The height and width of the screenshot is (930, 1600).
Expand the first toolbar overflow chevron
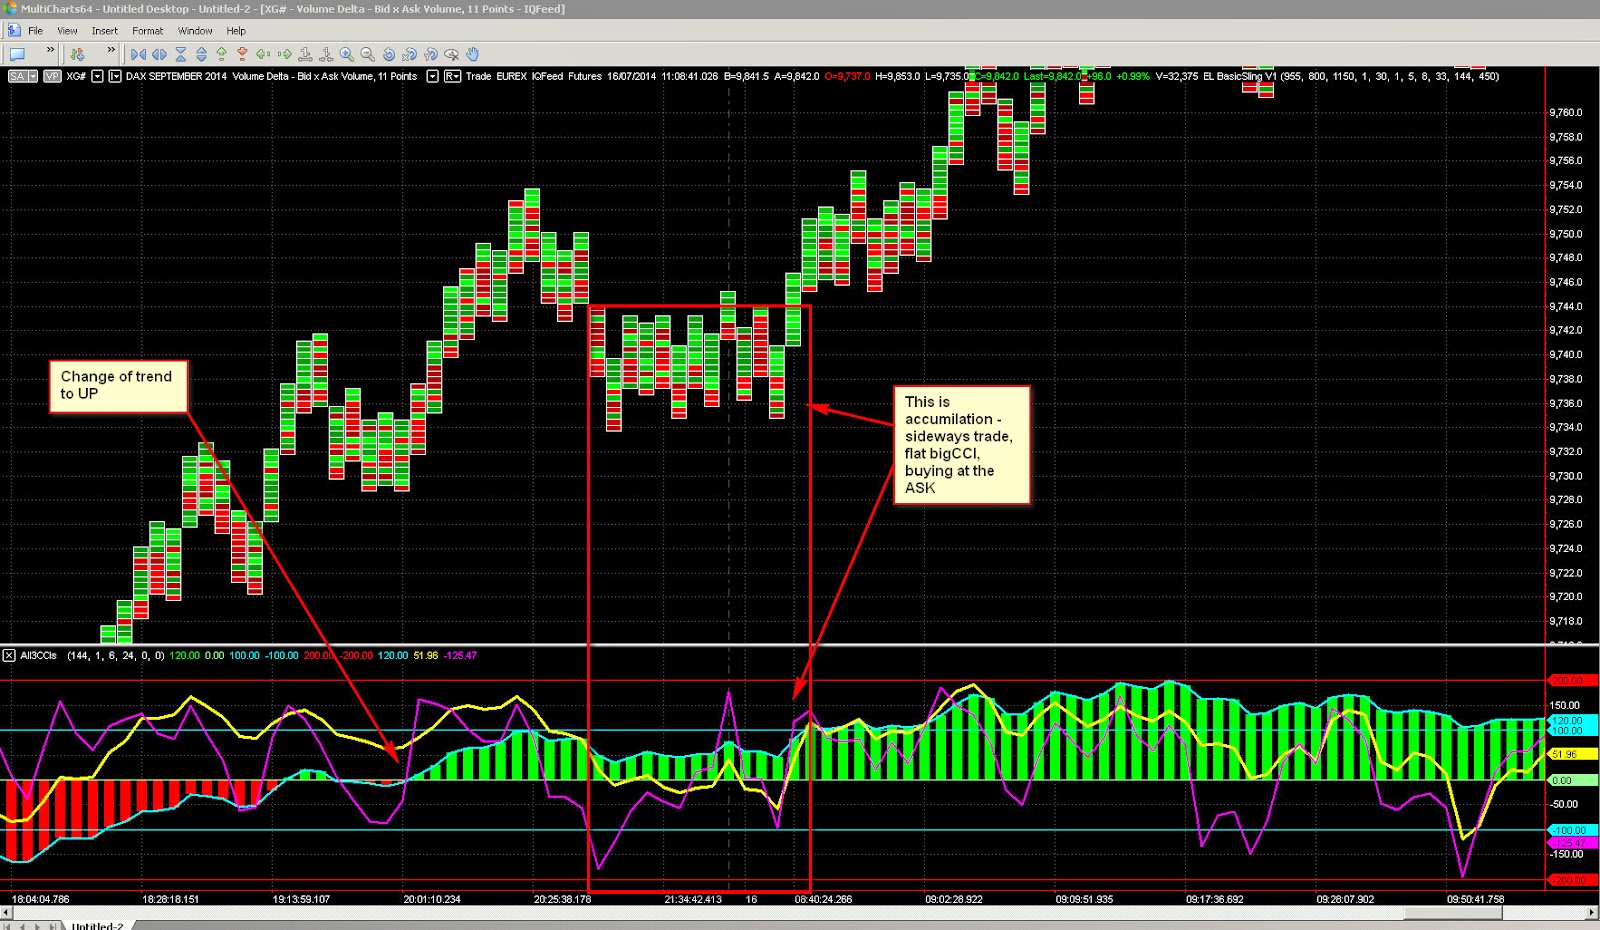pyautogui.click(x=50, y=51)
